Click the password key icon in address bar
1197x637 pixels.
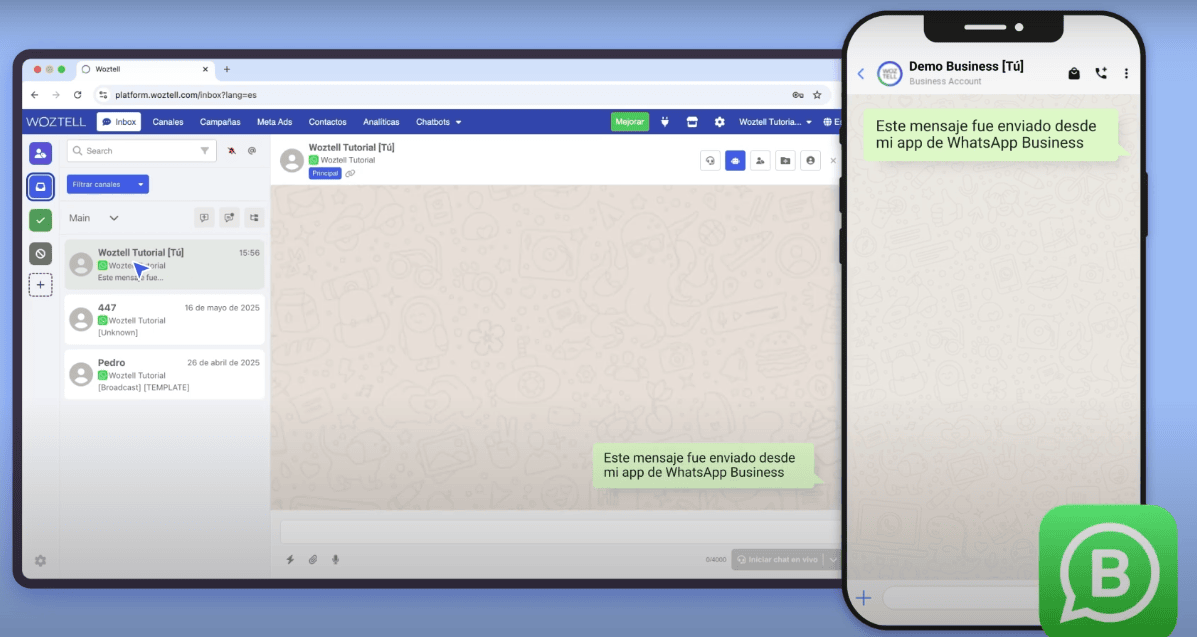pos(798,95)
